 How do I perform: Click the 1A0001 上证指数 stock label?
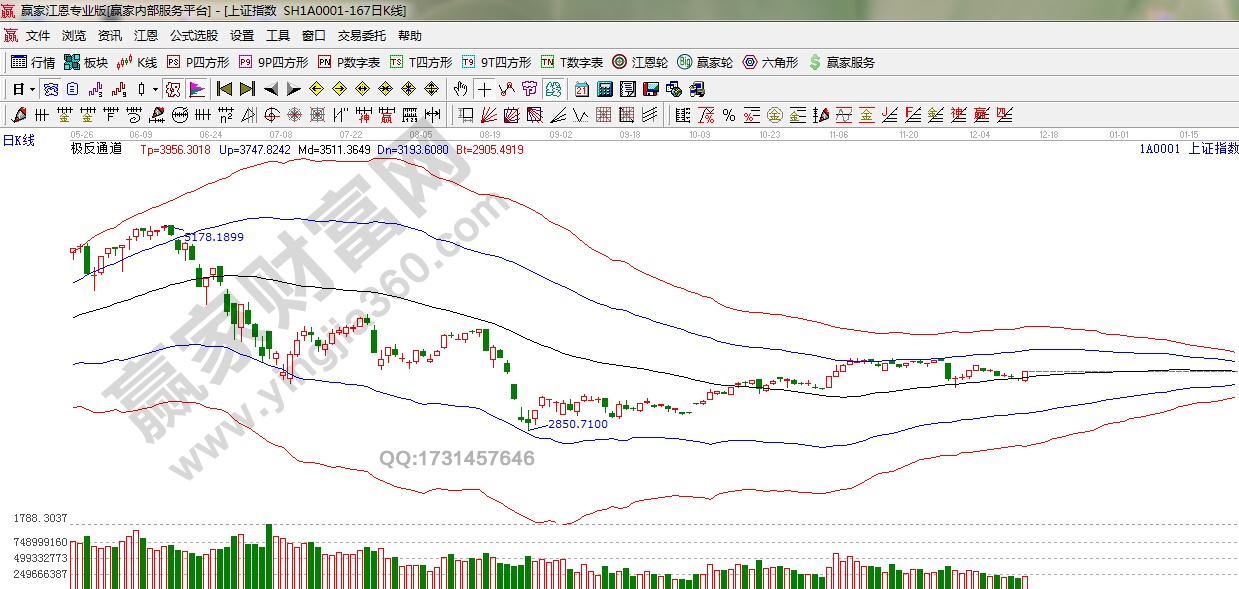(x=1188, y=149)
